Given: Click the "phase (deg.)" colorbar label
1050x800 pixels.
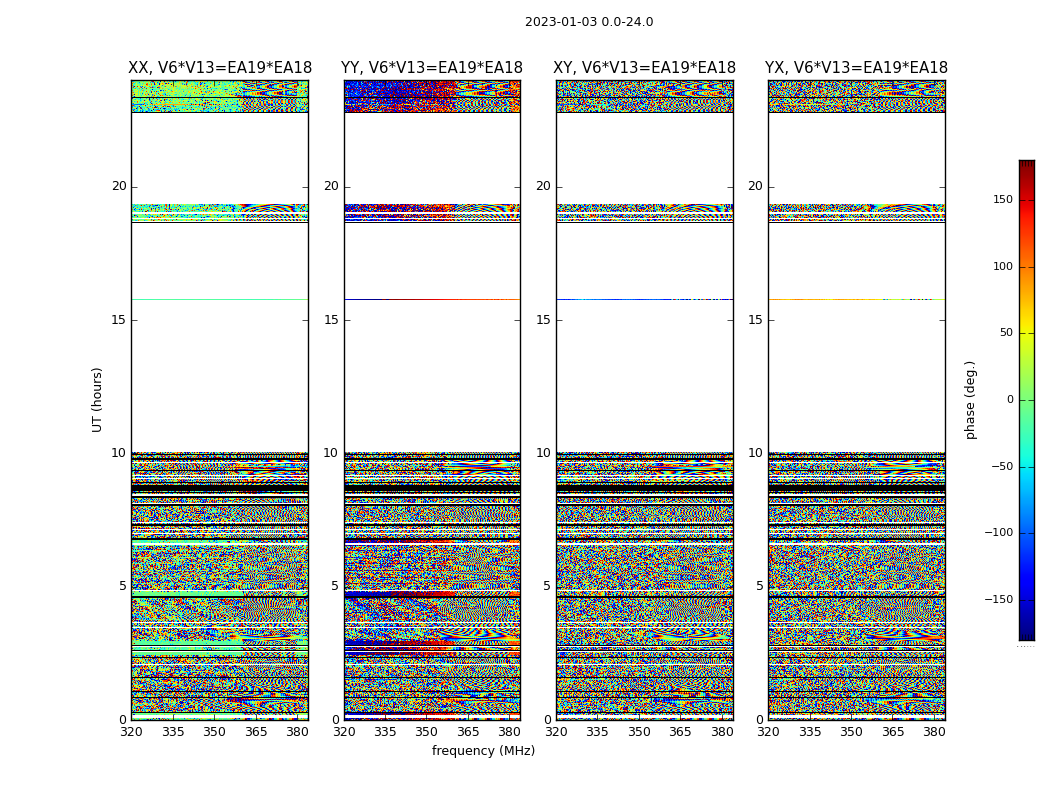Looking at the screenshot, I should pos(970,400).
